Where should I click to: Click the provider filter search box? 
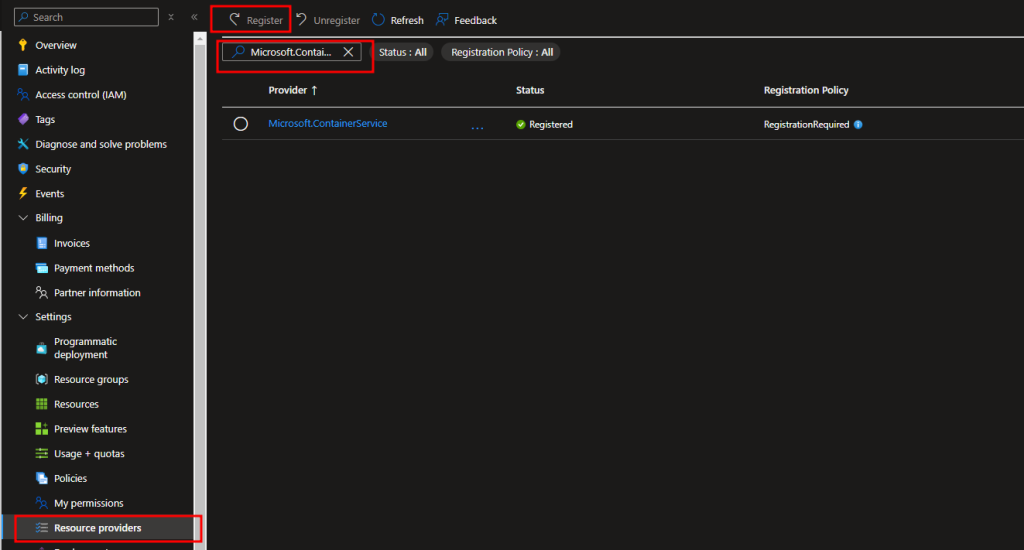click(291, 52)
